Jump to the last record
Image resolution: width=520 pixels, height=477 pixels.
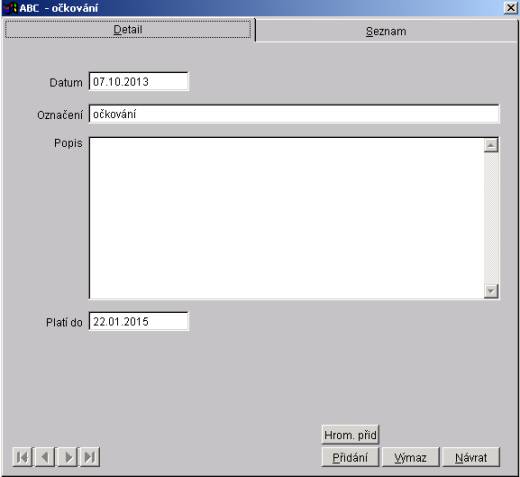coord(90,457)
